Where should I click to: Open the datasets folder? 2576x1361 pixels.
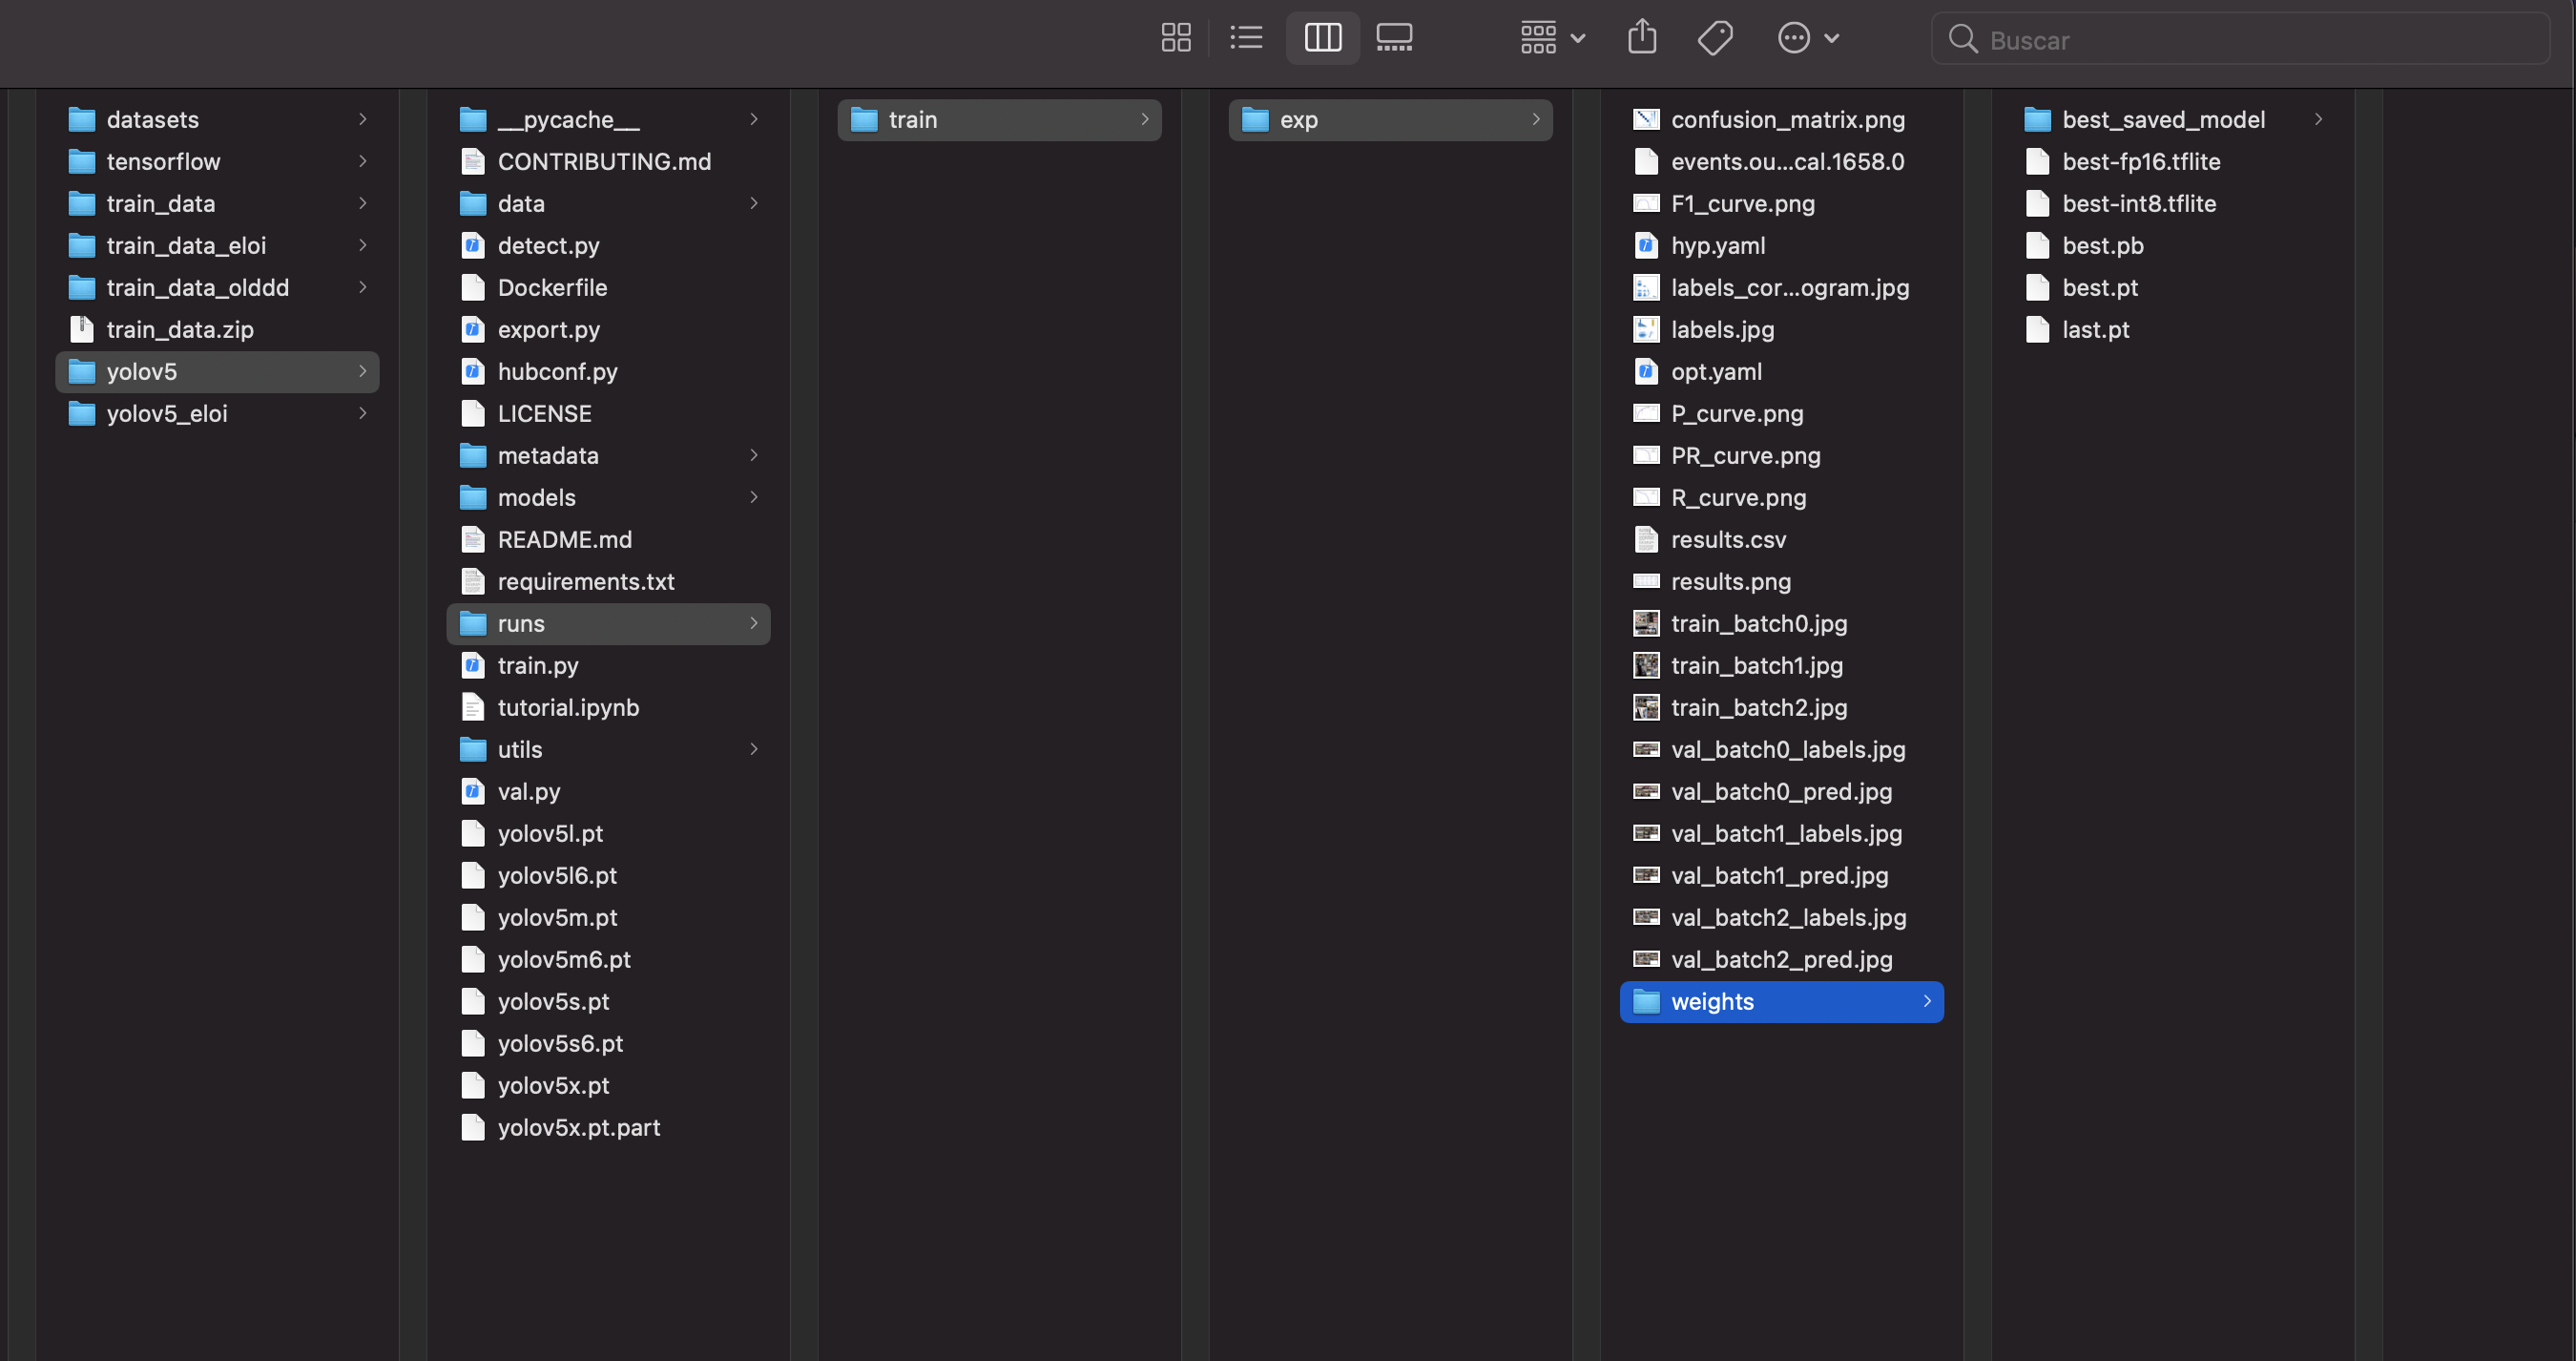152,119
